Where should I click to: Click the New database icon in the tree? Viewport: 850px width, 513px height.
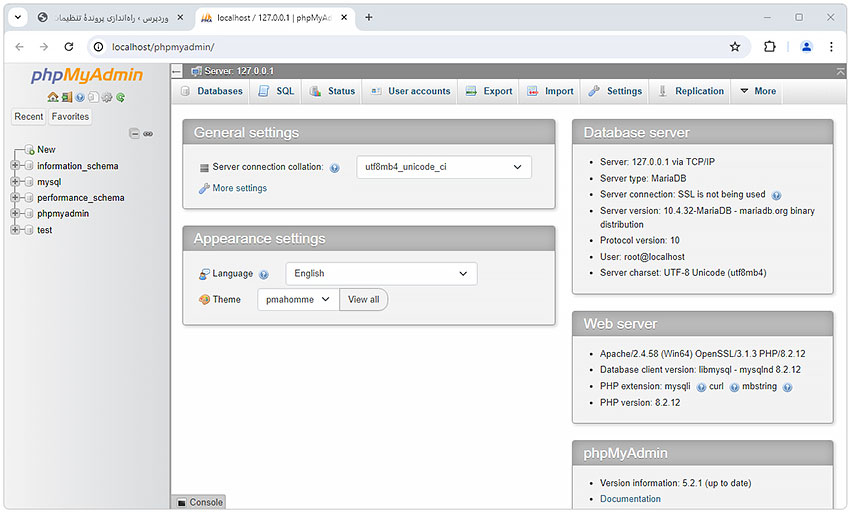[x=29, y=150]
